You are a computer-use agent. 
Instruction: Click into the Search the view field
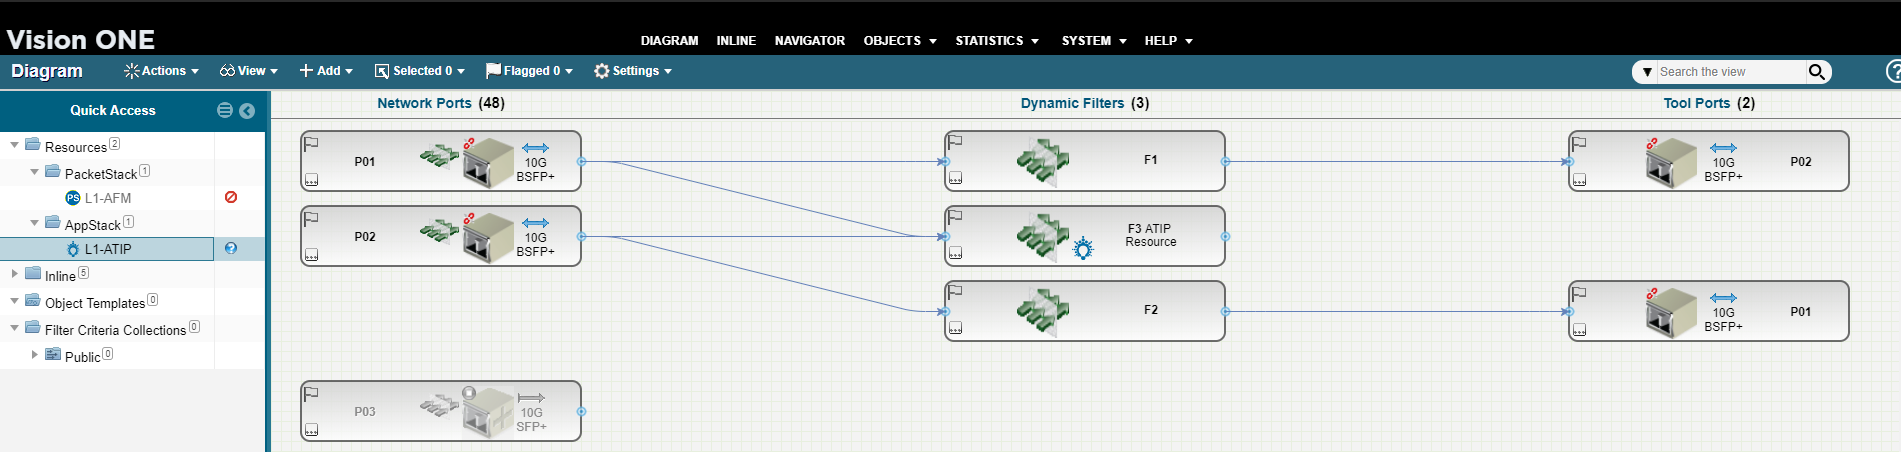[x=1728, y=72]
